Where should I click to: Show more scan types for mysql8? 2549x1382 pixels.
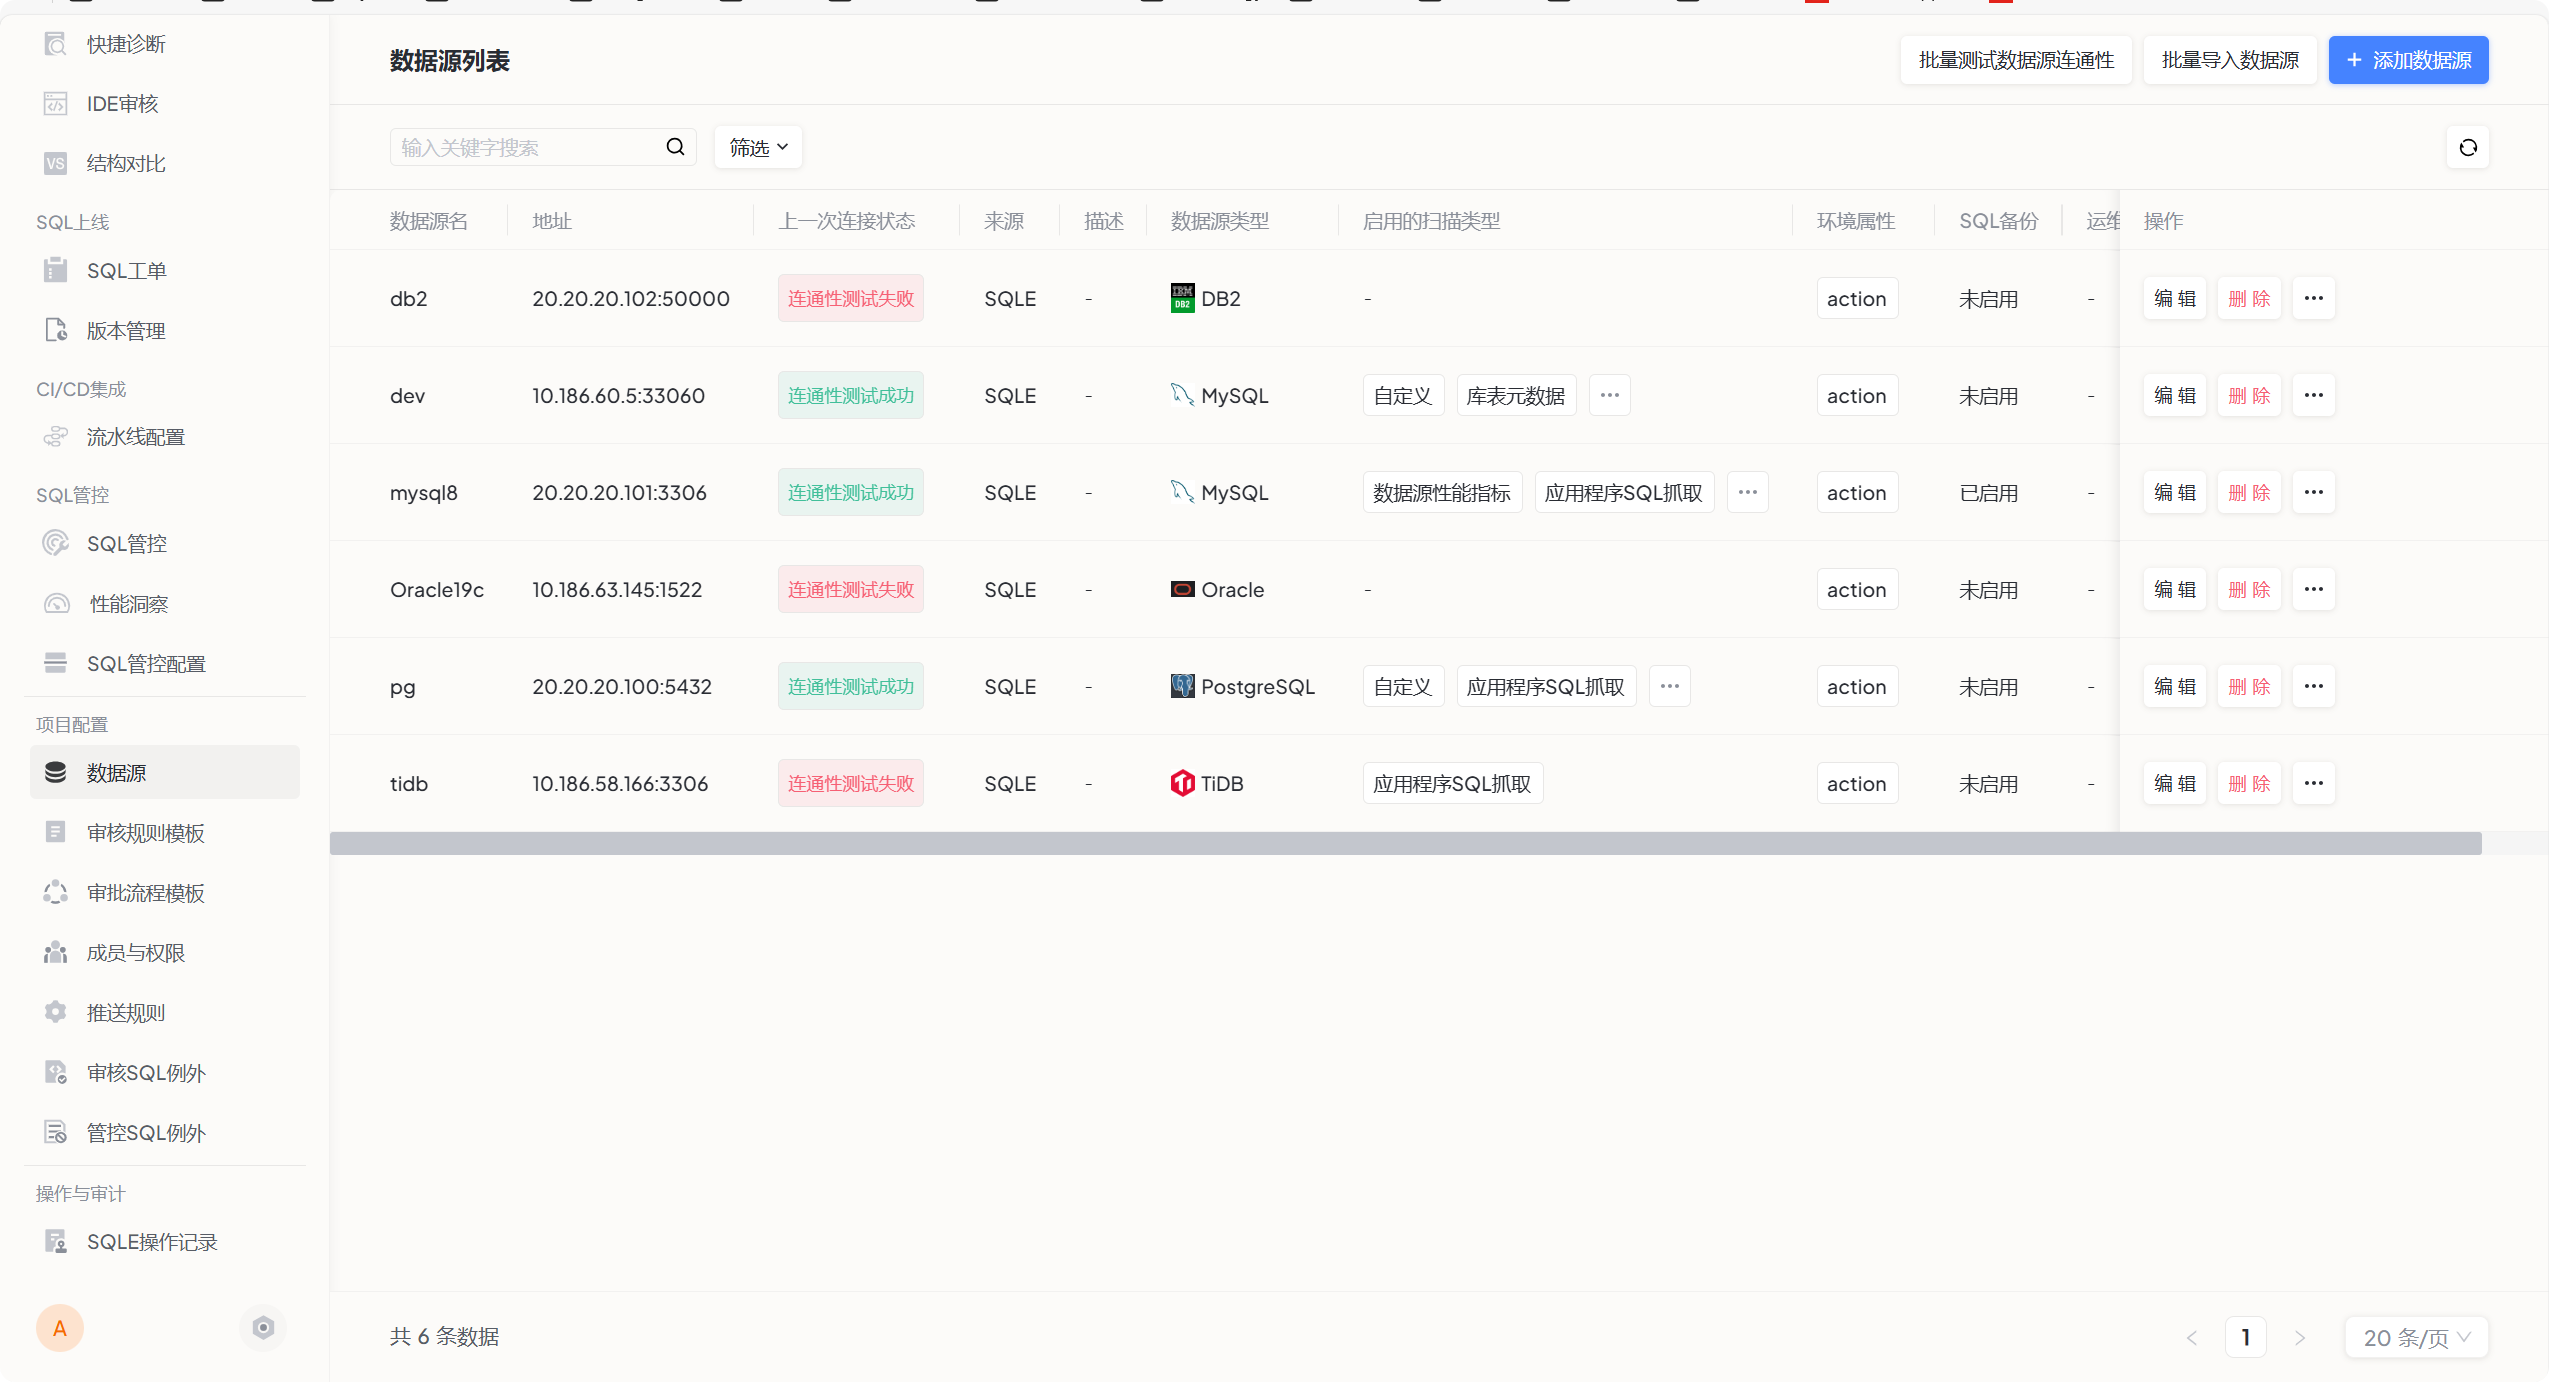[1748, 492]
